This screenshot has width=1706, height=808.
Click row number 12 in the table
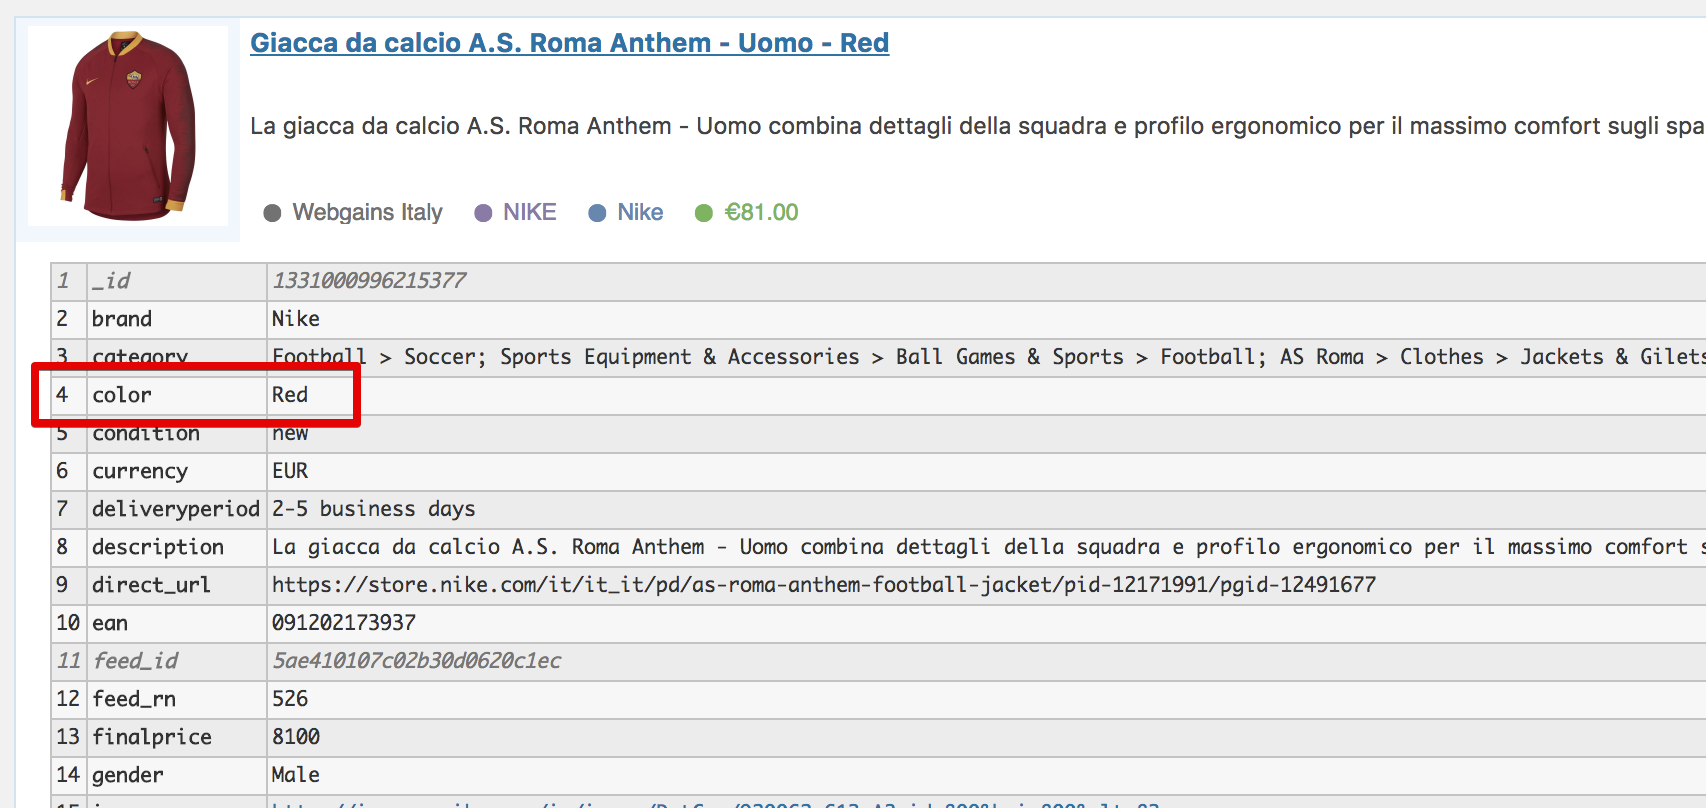pos(68,699)
